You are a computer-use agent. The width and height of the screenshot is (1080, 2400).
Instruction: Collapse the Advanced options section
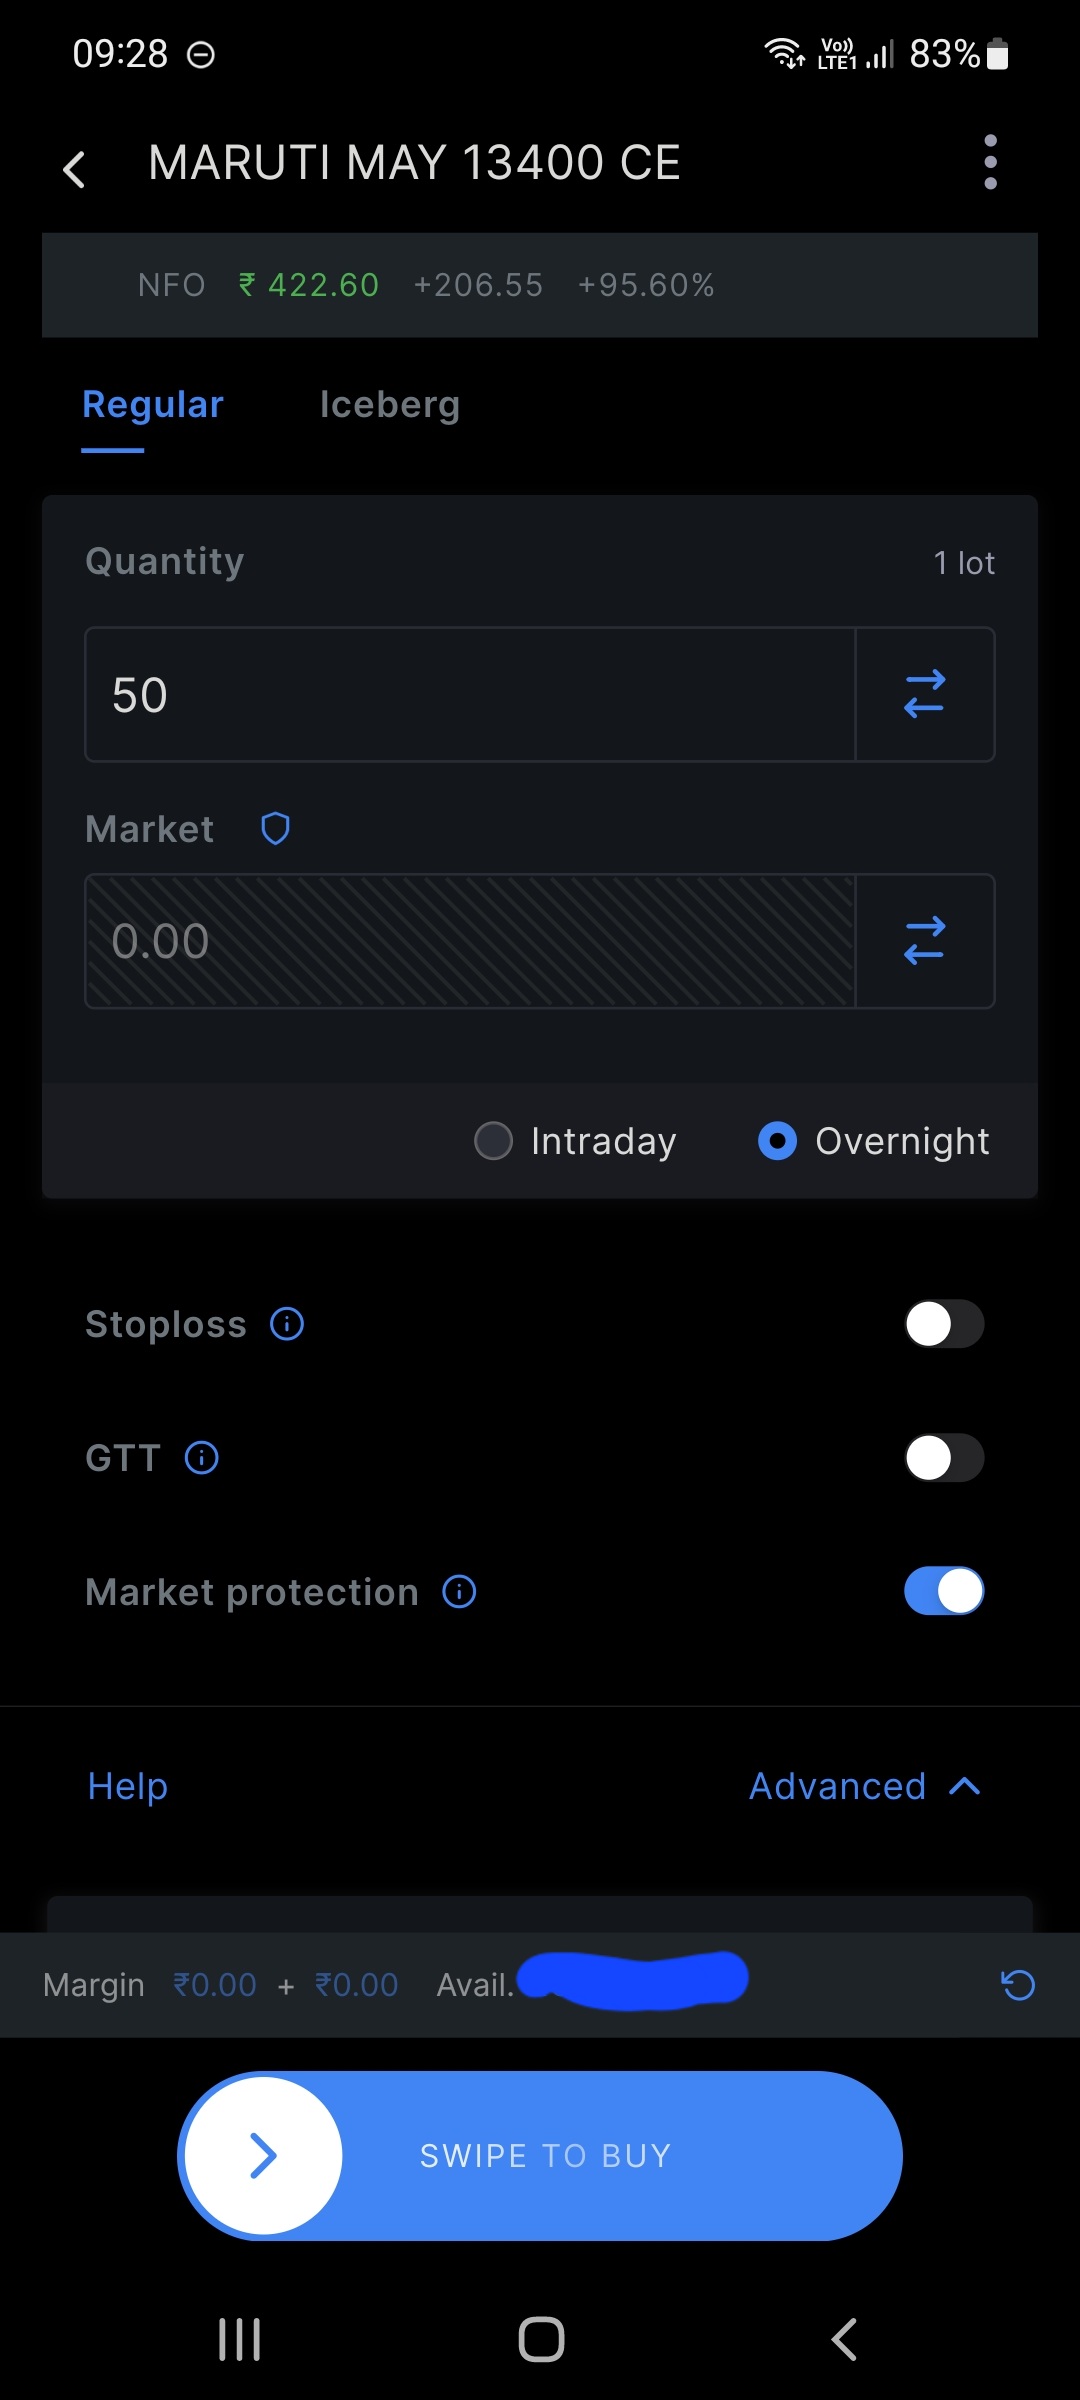click(865, 1786)
